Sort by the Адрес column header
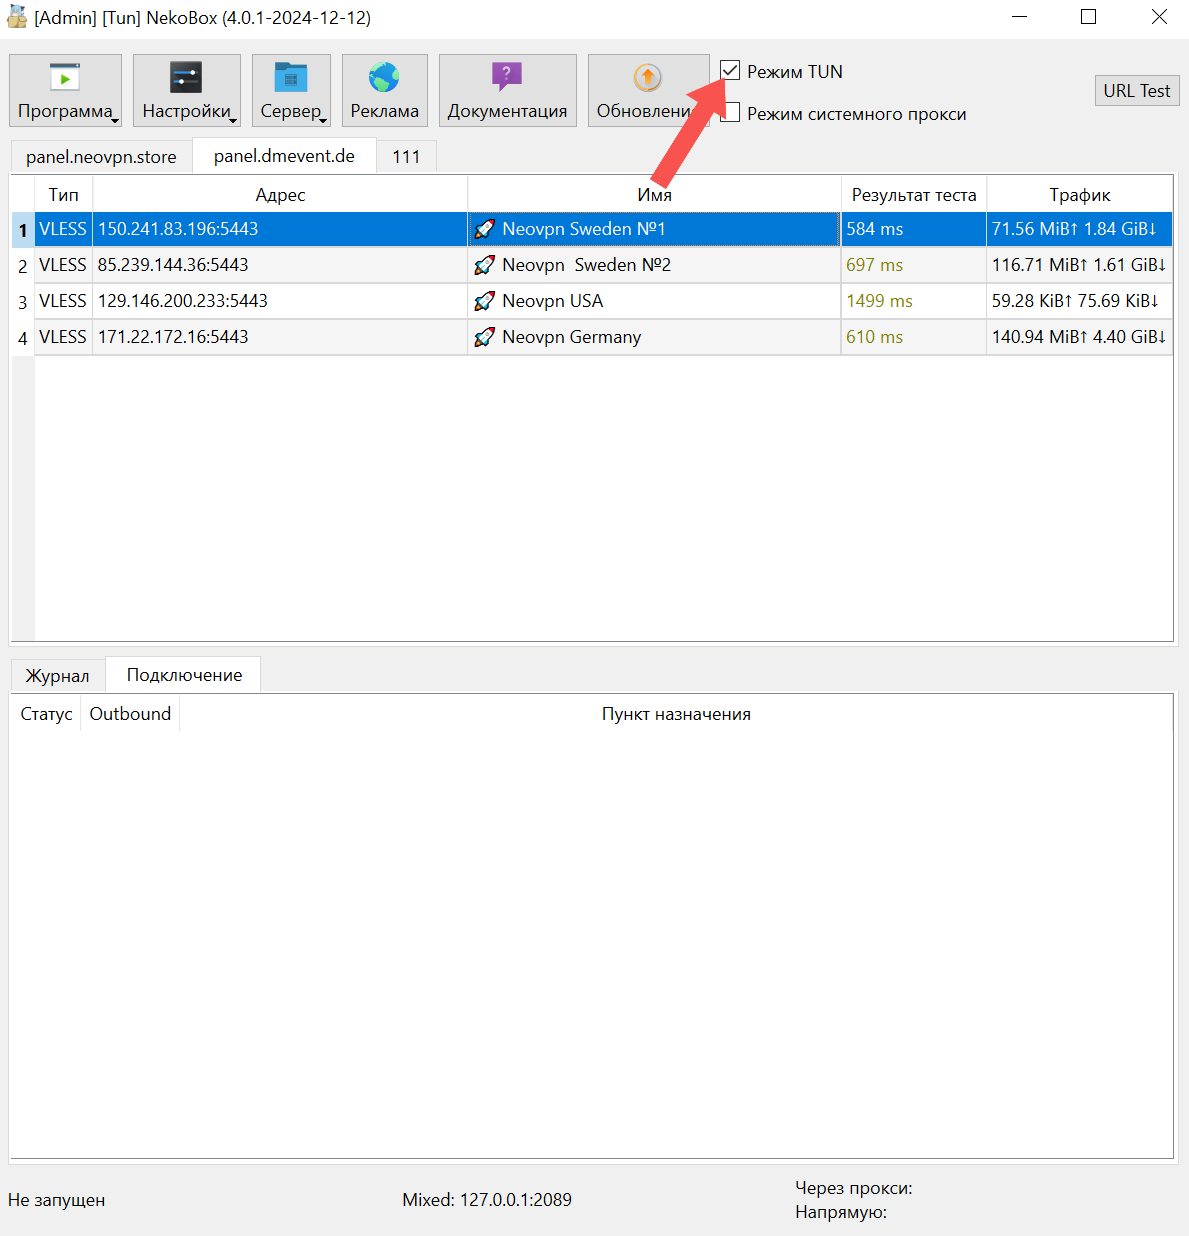This screenshot has height=1236, width=1189. [x=280, y=195]
